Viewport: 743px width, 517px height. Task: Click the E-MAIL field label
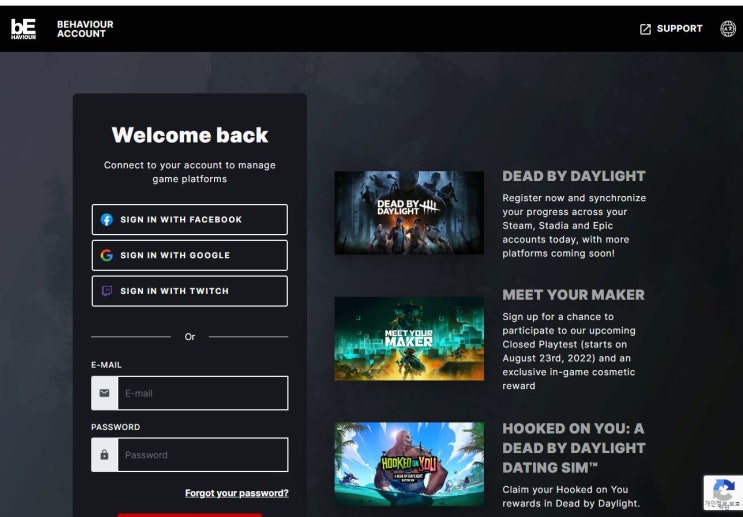coord(107,365)
